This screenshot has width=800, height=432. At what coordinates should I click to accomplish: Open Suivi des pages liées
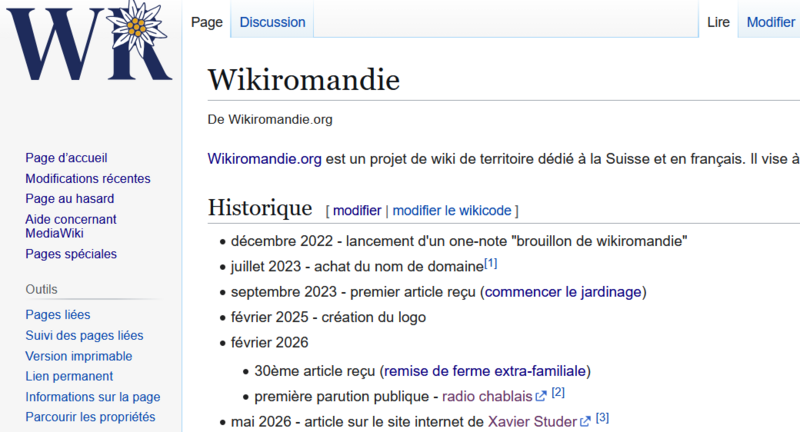tap(84, 336)
